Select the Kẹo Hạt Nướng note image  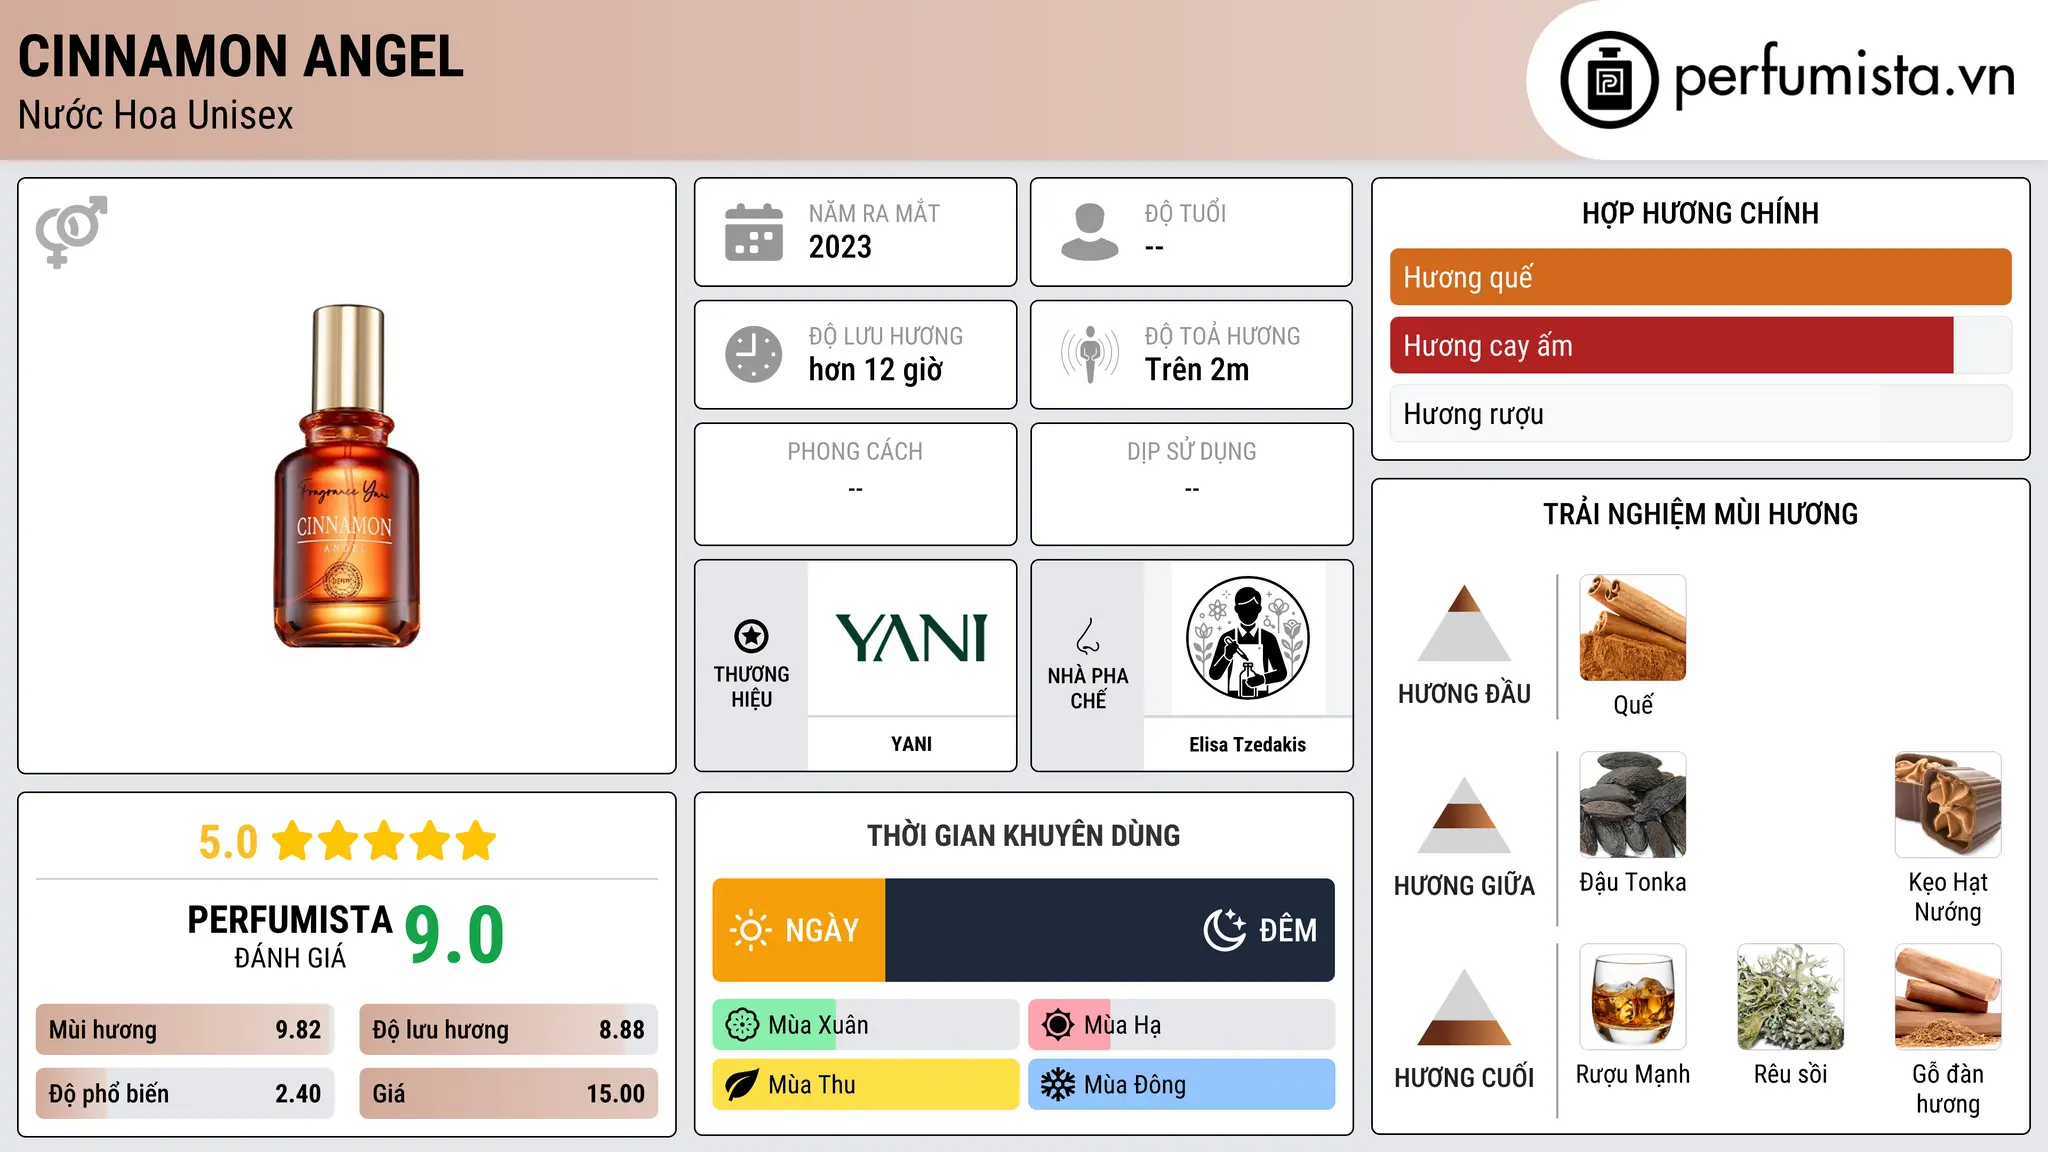click(x=1948, y=805)
